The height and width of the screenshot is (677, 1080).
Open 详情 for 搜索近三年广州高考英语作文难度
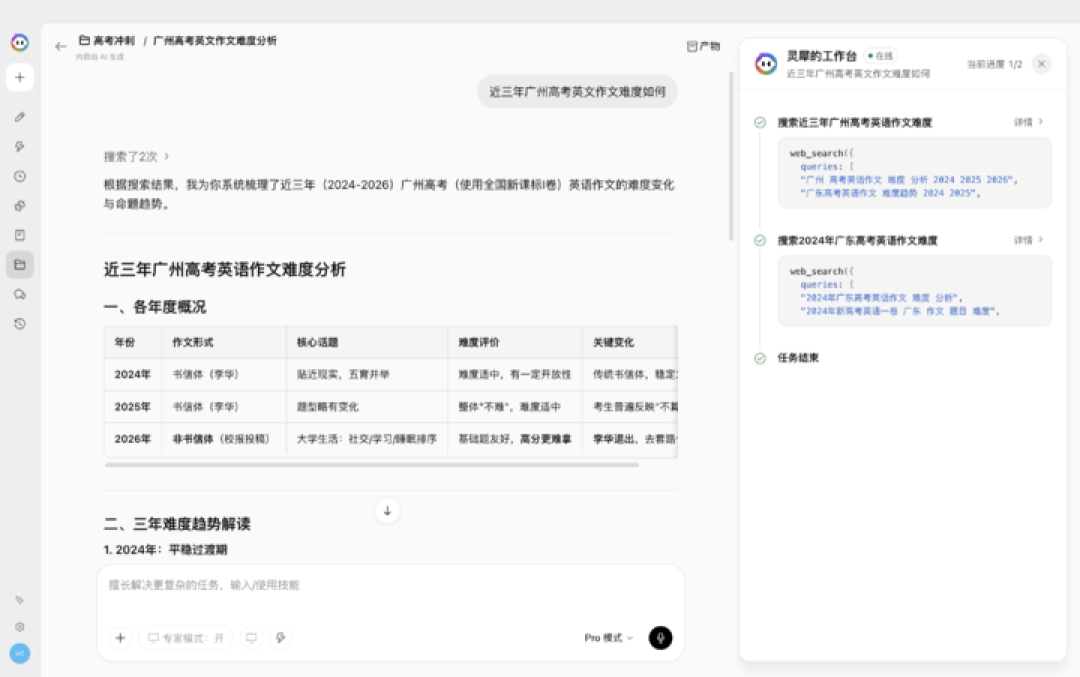pos(1028,122)
